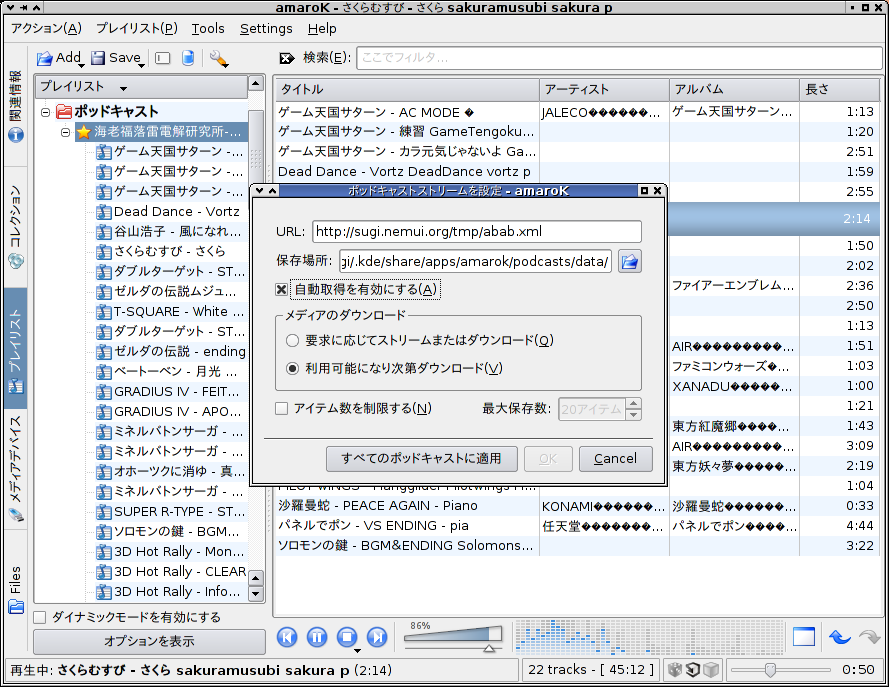Clear the search filter with the eraser icon

coord(287,58)
